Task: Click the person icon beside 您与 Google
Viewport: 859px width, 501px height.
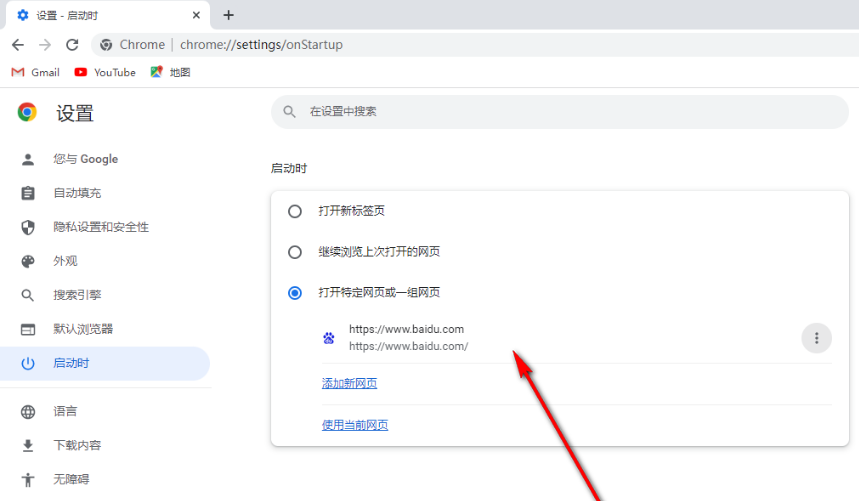Action: pos(27,159)
